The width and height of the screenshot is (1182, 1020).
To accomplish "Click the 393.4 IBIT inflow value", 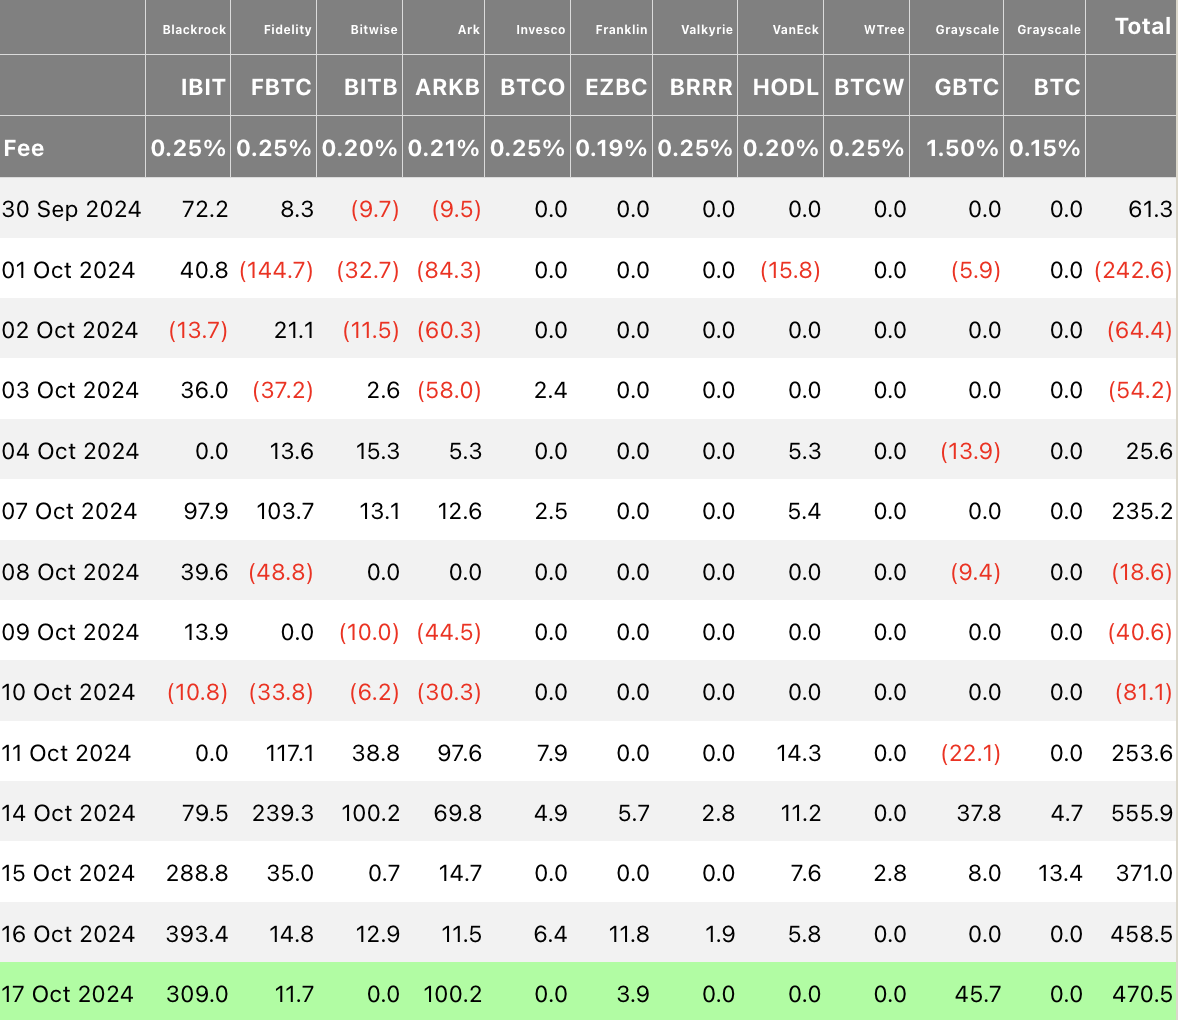I will pos(197,934).
